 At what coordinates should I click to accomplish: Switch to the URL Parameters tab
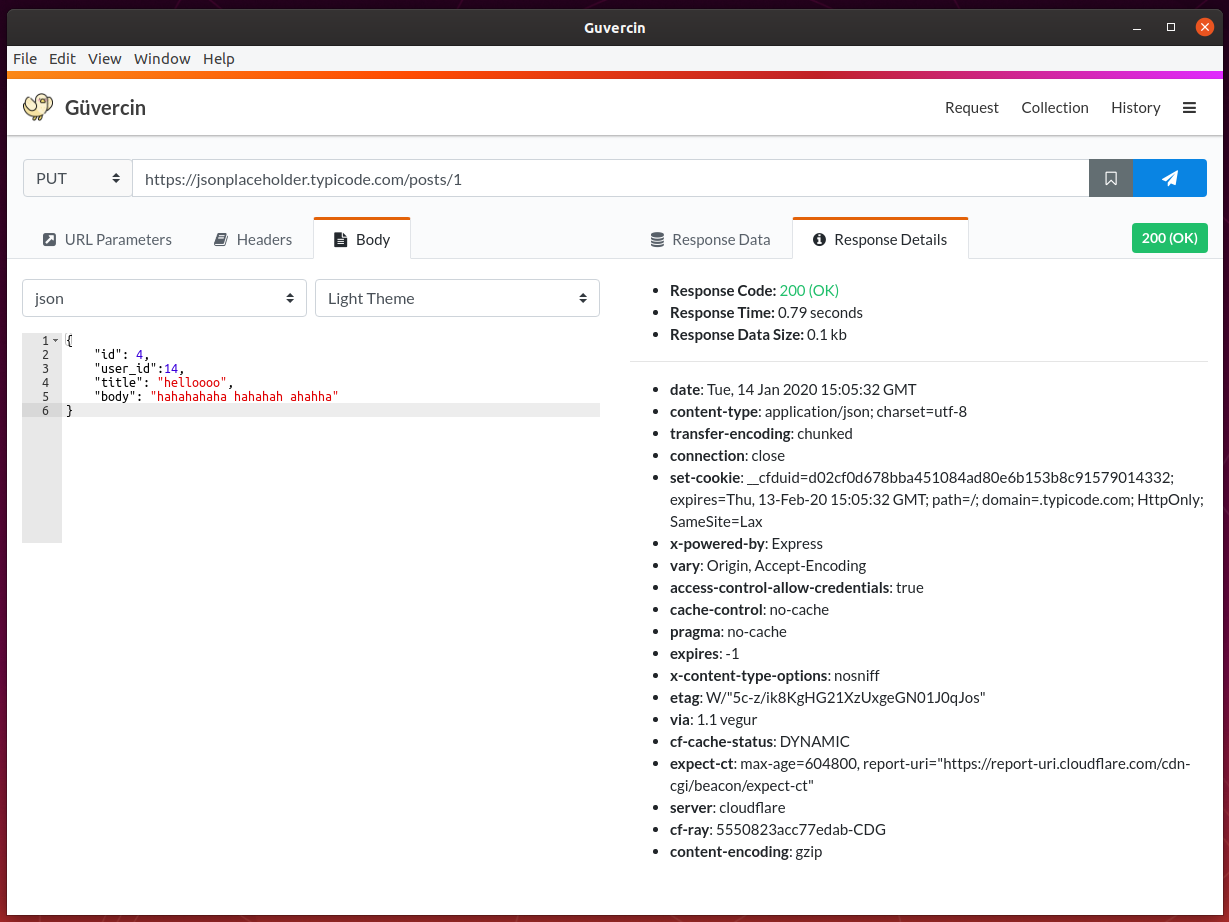tap(107, 239)
